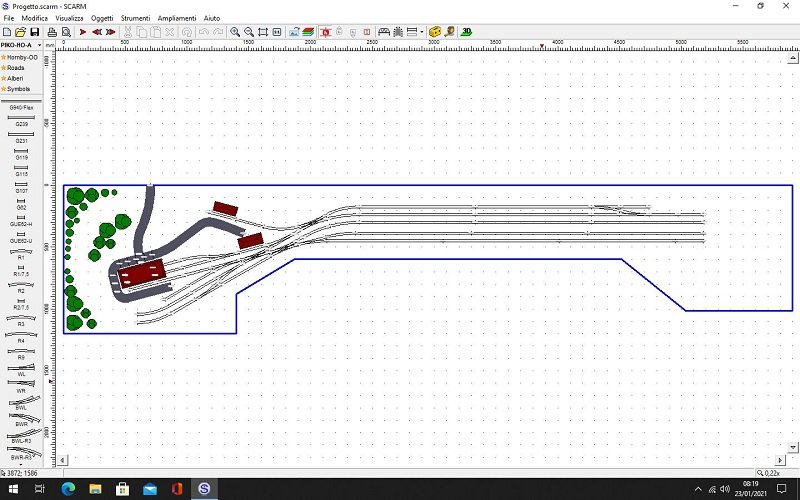Choose the WL turnout track piece
This screenshot has height=500, width=800.
(21, 372)
